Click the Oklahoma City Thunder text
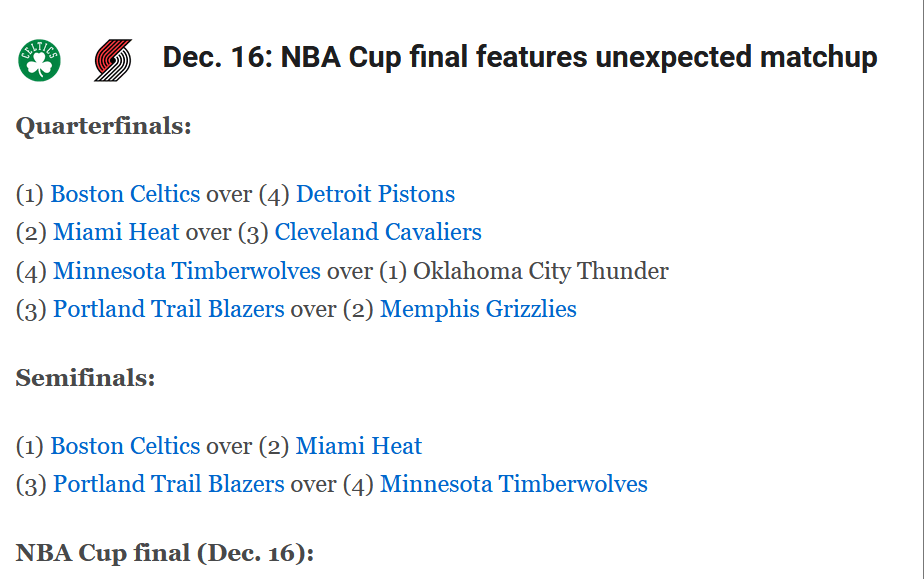This screenshot has height=579, width=924. coord(541,271)
